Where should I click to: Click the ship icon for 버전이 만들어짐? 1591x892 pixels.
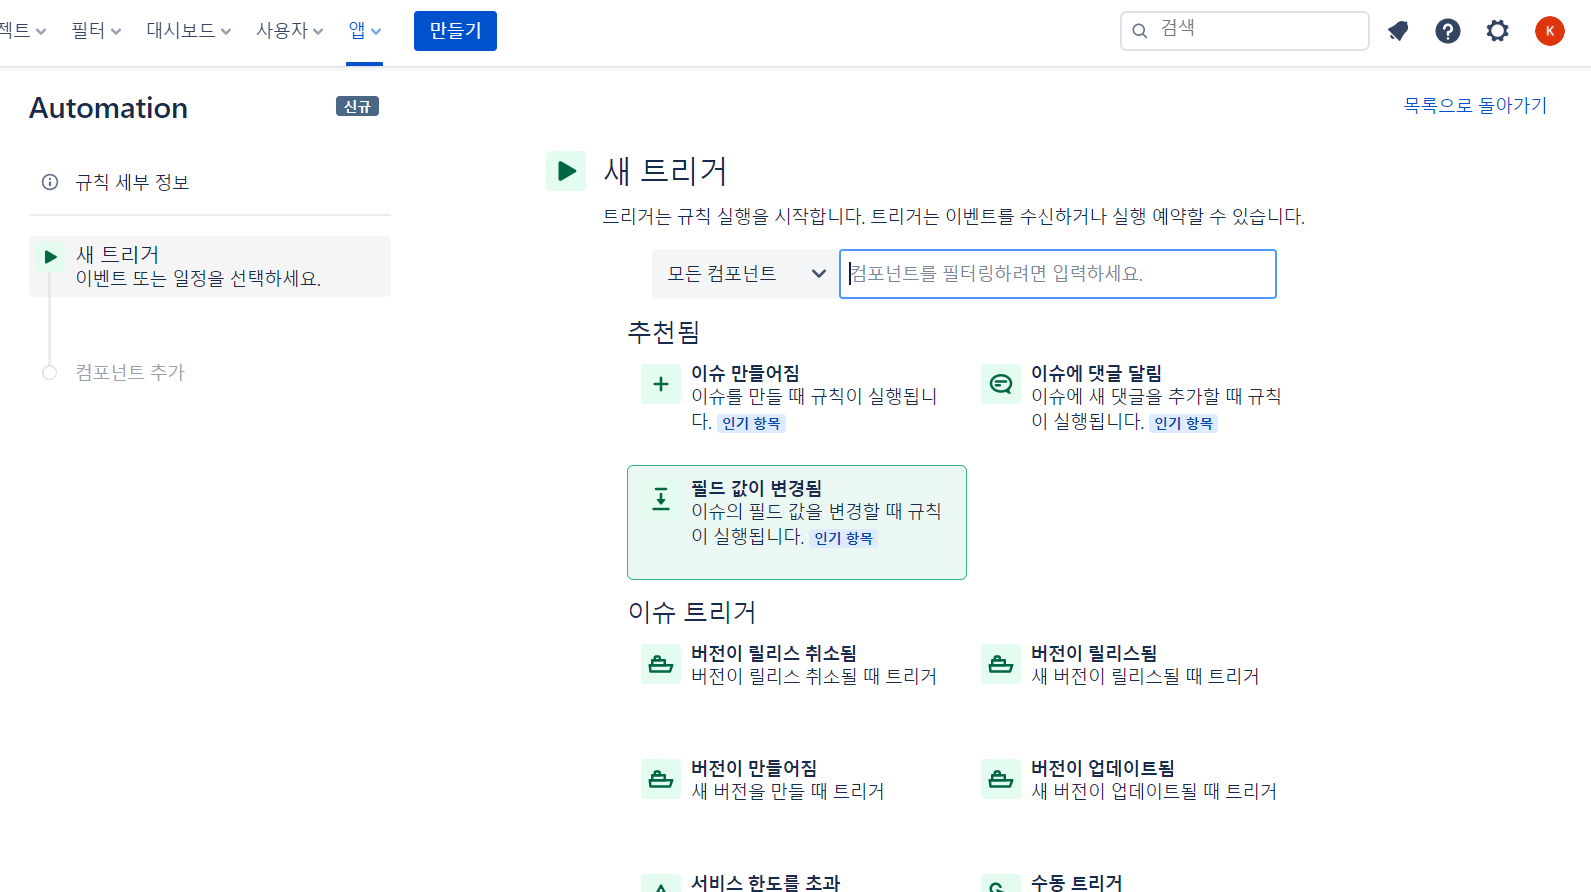661,779
